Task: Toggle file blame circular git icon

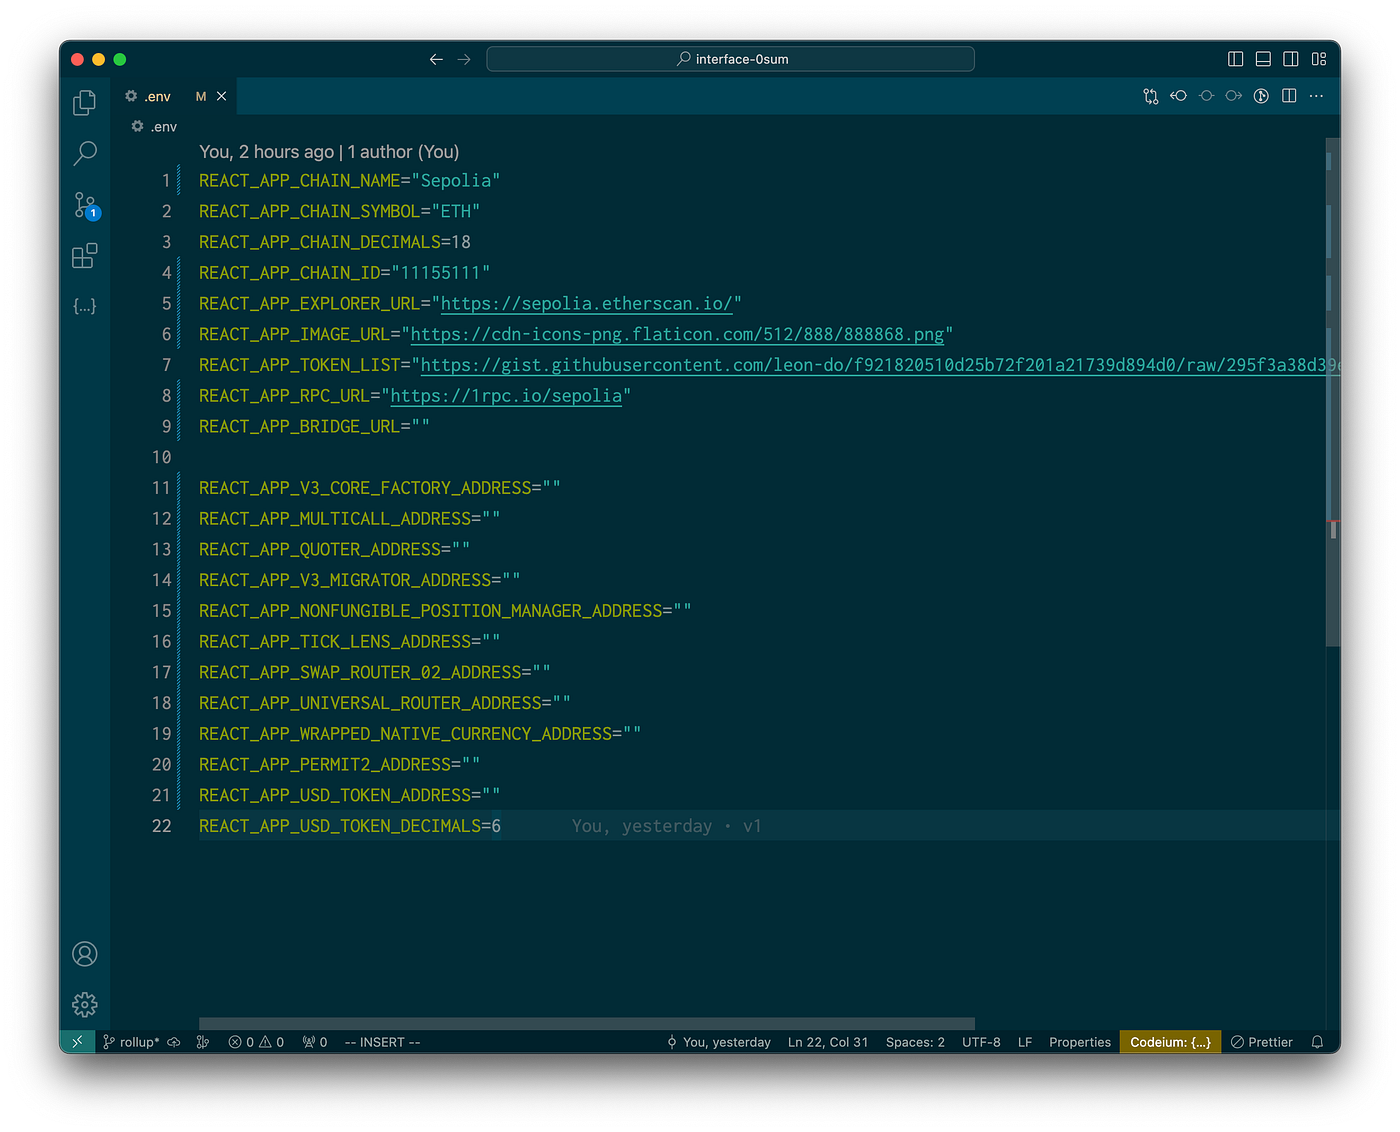Action: [x=1261, y=96]
